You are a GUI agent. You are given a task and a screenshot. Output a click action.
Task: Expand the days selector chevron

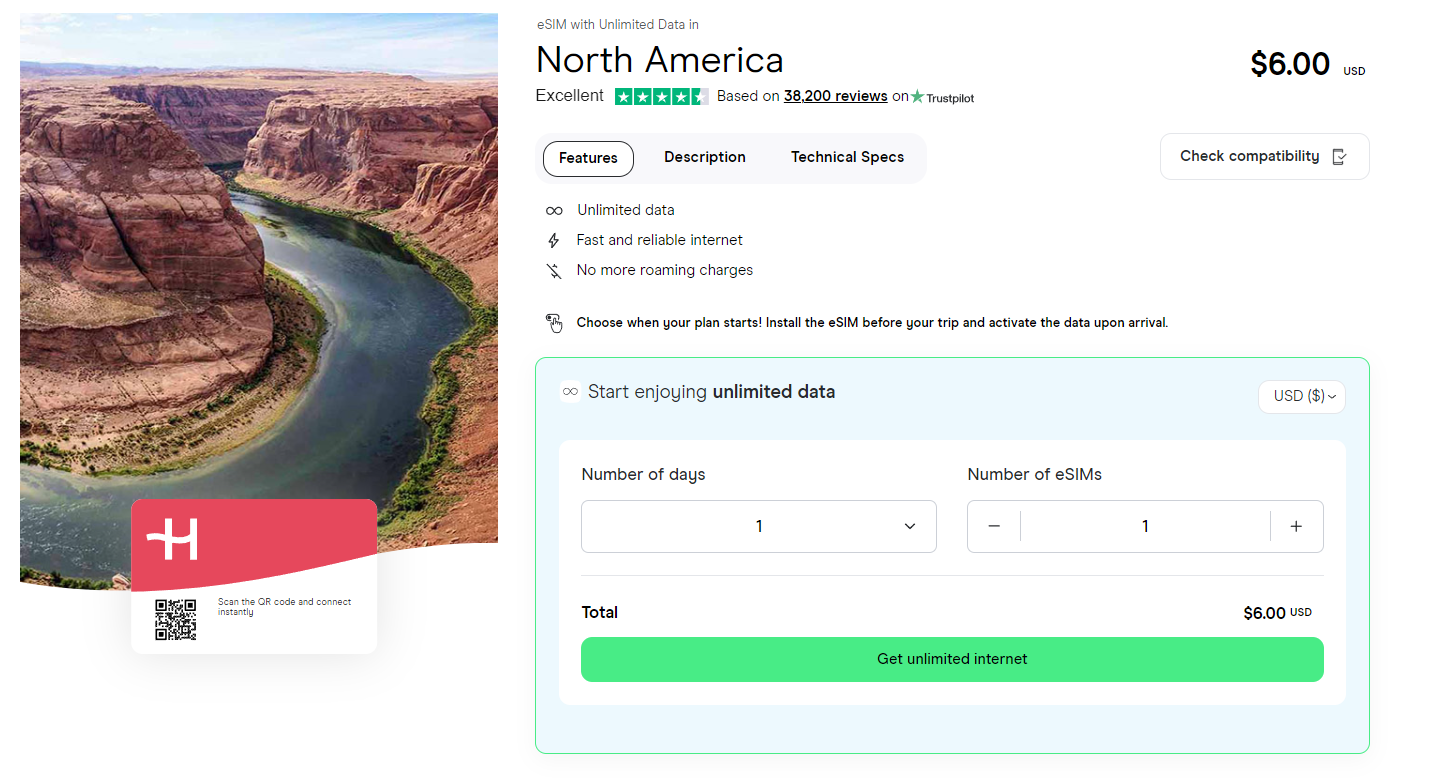point(909,526)
